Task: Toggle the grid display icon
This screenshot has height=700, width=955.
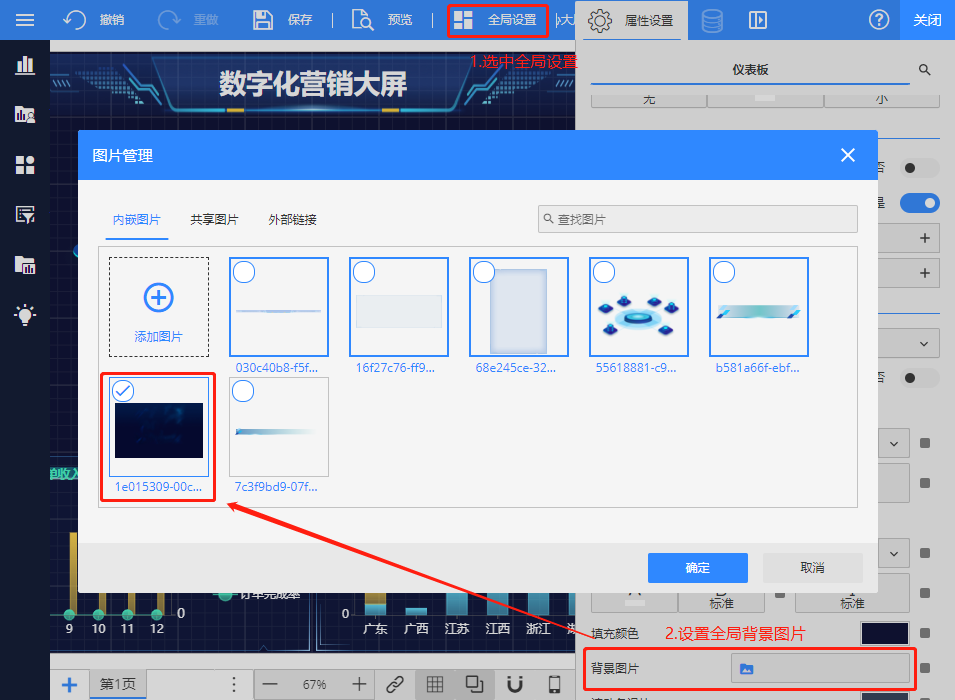Action: (x=435, y=684)
